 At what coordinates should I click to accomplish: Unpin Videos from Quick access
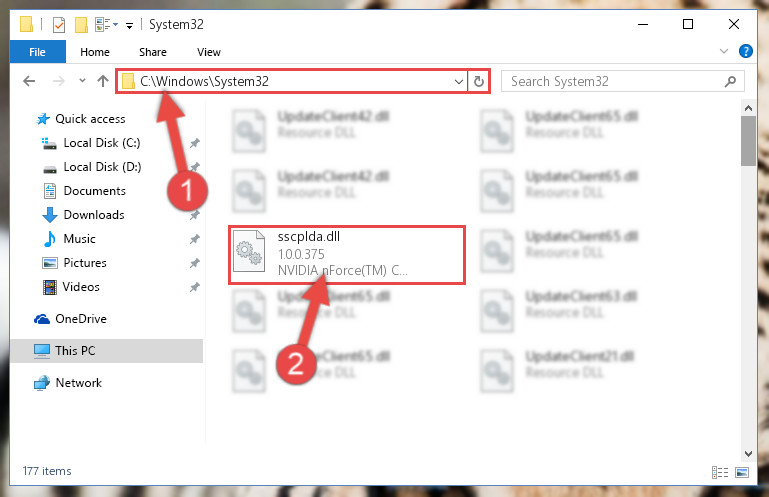point(195,287)
